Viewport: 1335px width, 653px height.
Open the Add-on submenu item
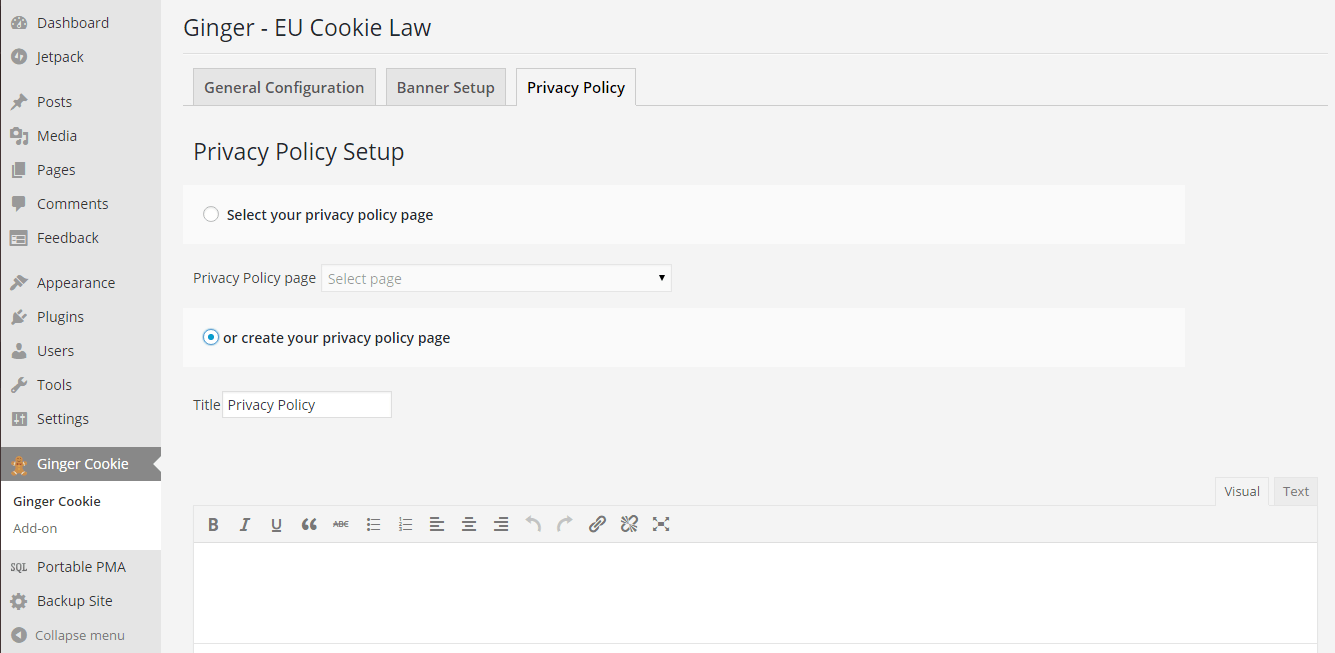pyautogui.click(x=35, y=528)
